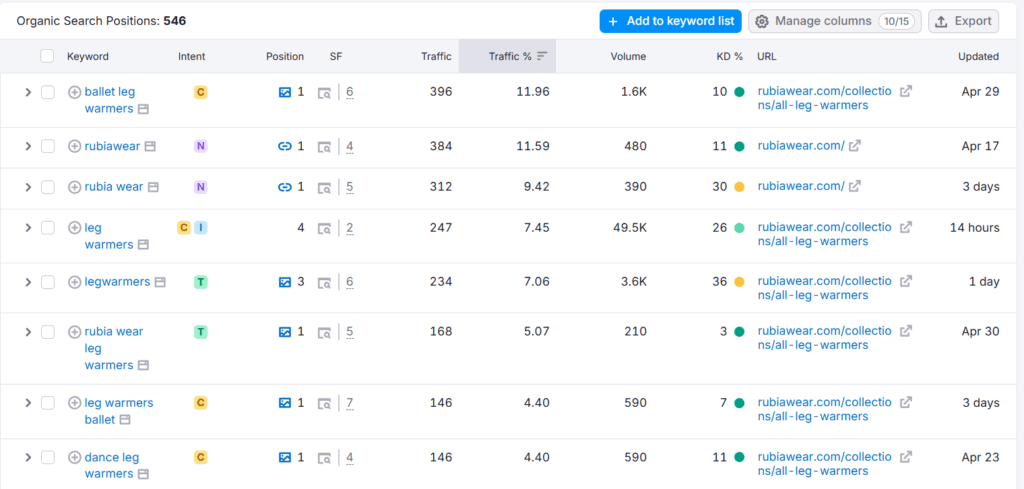
Task: Open SERP view icon next to 'legwarmers'
Action: coord(160,282)
